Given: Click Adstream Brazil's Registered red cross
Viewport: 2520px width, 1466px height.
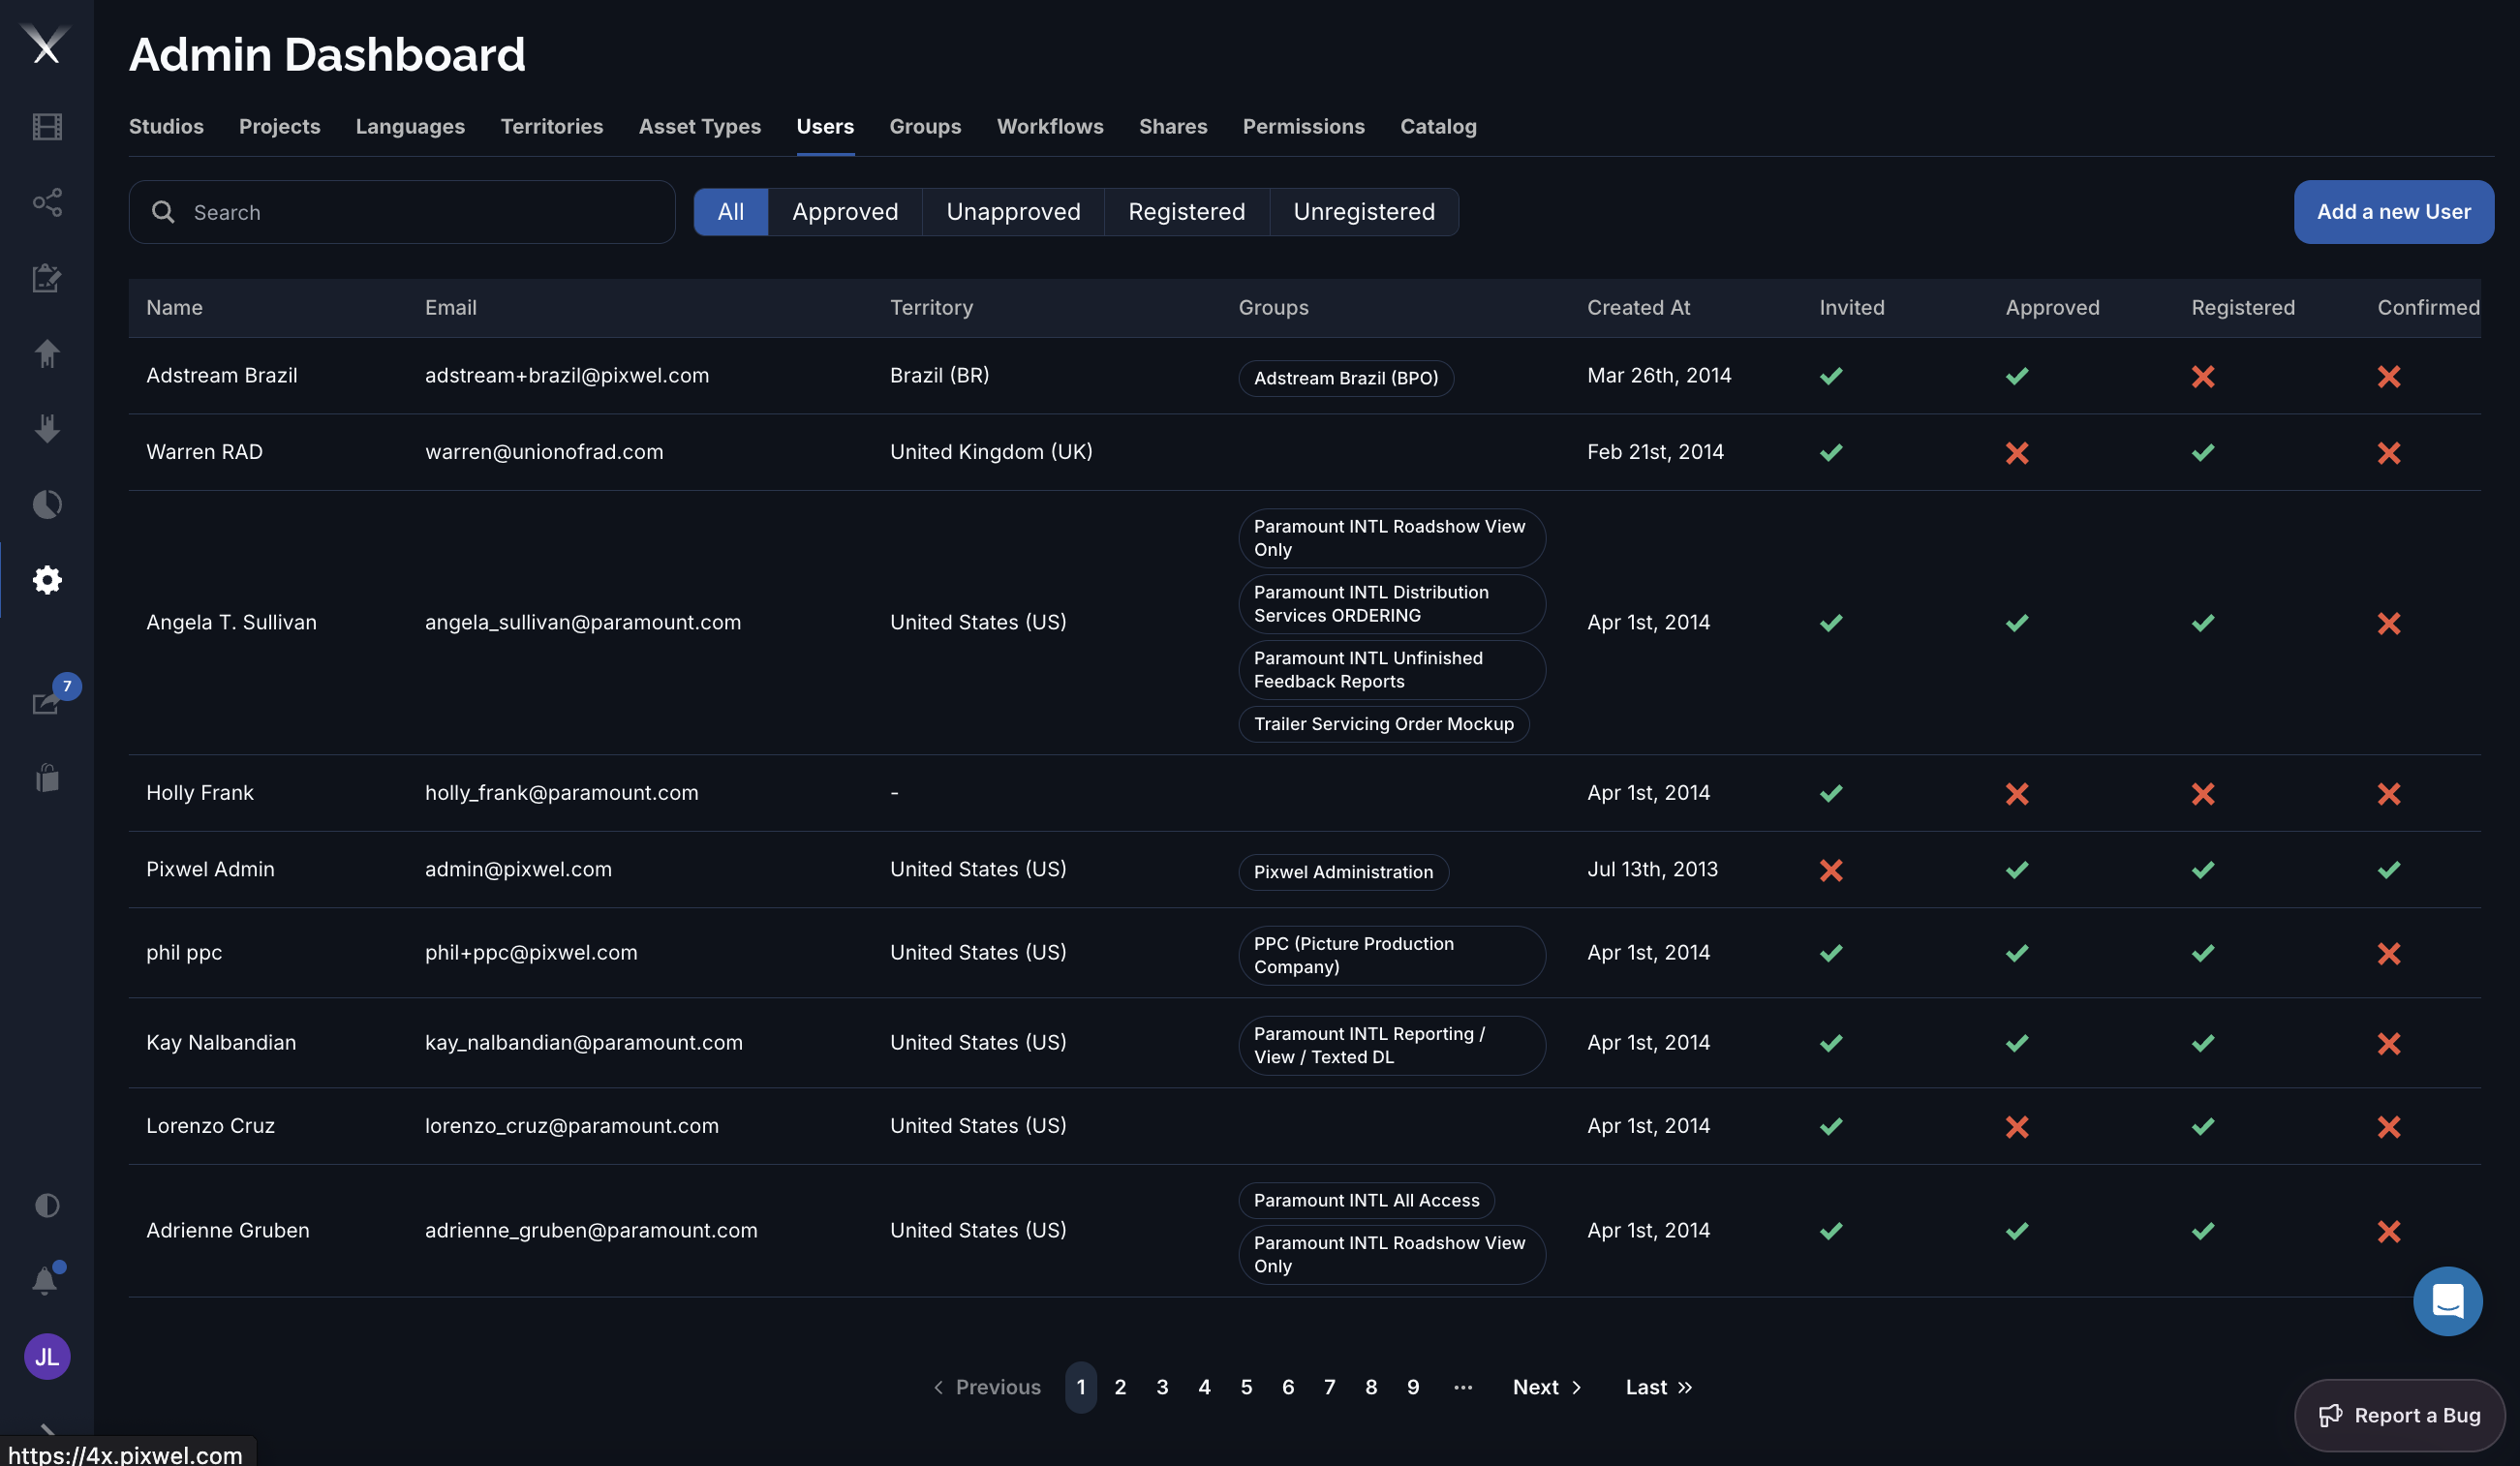Looking at the screenshot, I should pos(2203,376).
